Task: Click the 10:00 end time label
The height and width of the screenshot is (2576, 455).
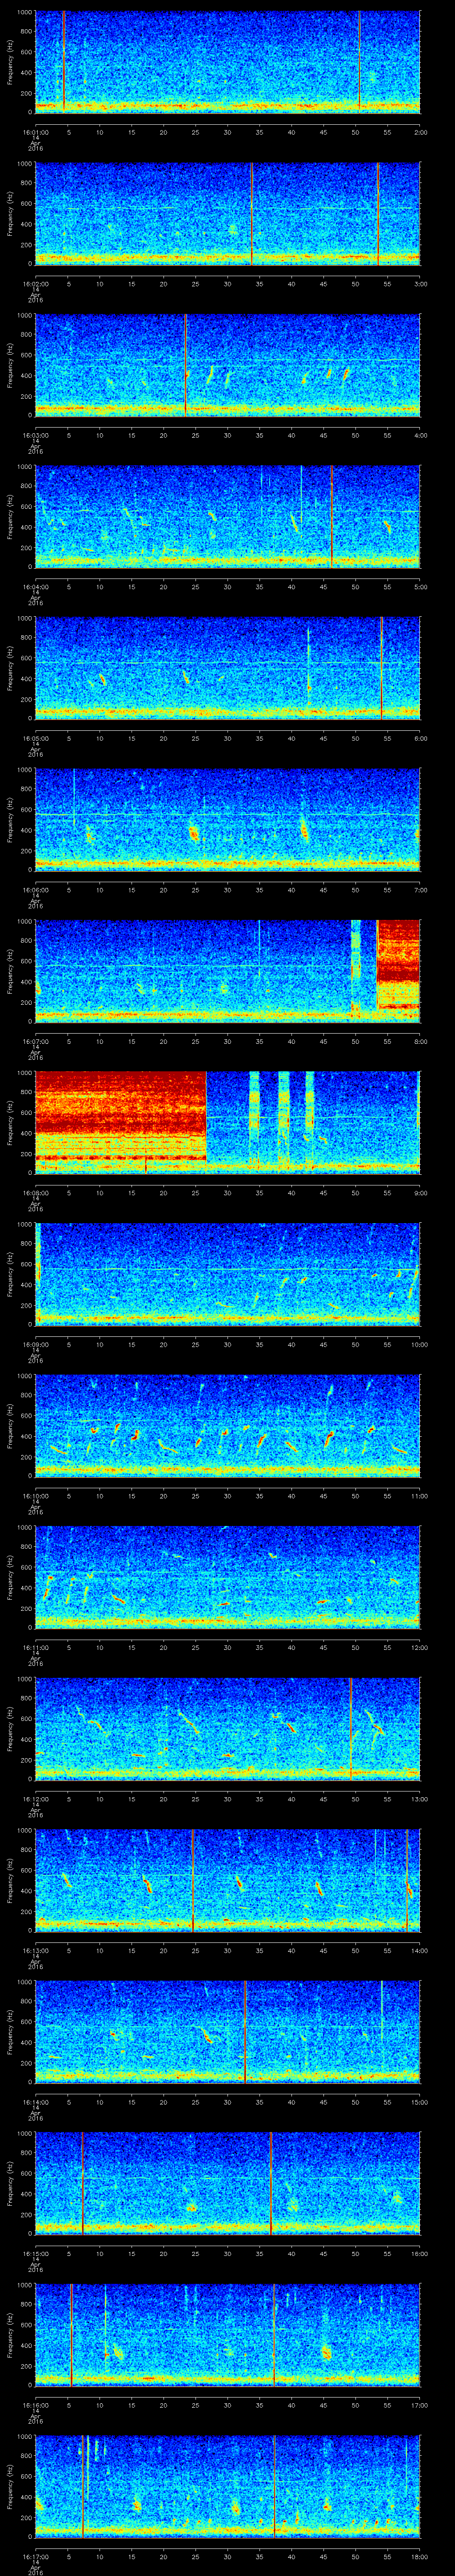Action: pos(419,1344)
